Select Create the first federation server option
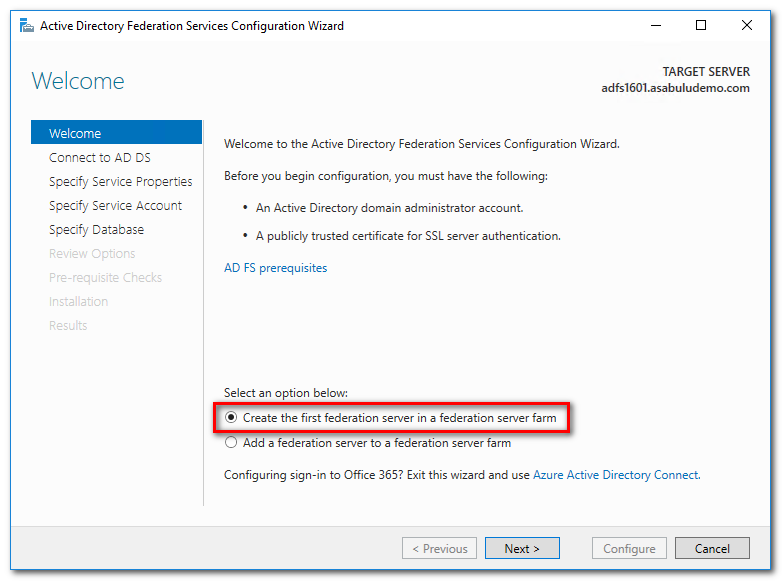Screen dimensions: 782x581 pos(230,417)
